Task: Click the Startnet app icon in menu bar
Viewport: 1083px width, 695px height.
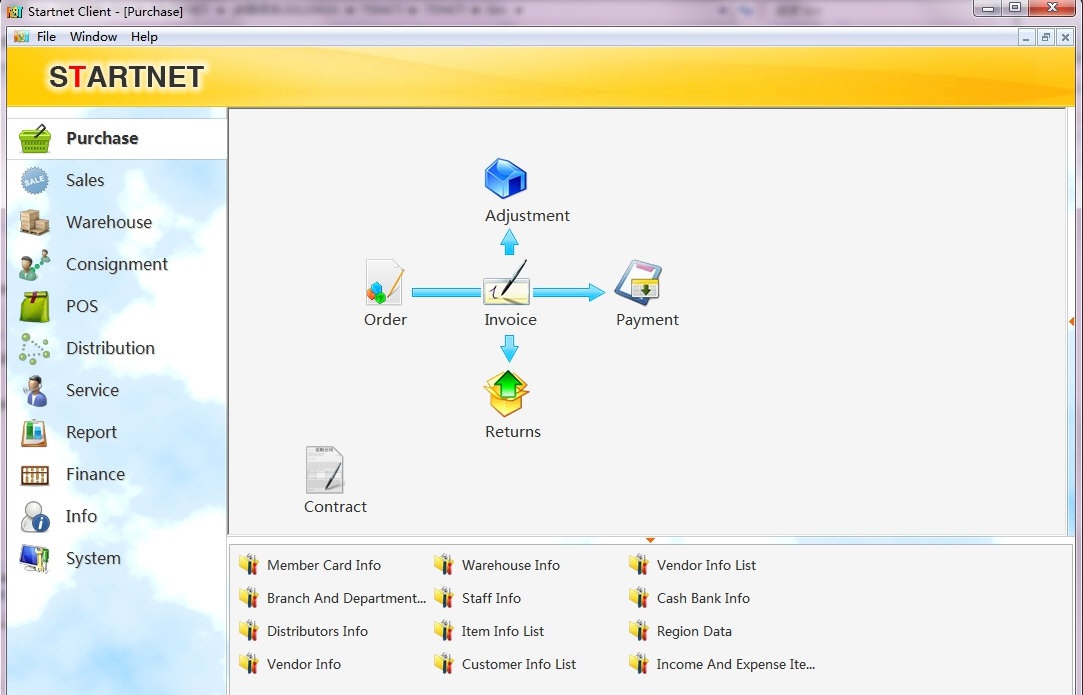Action: (21, 37)
